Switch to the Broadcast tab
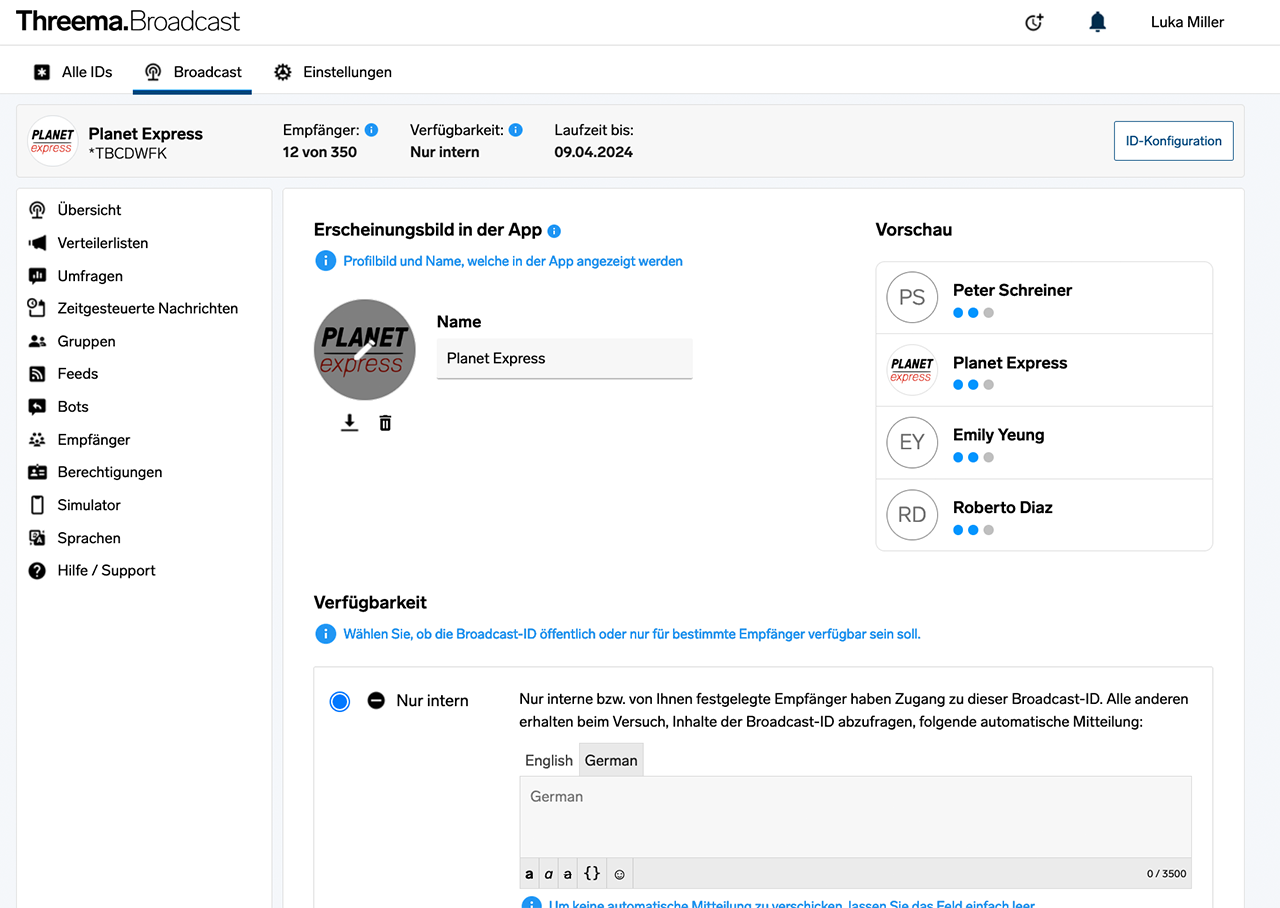Viewport: 1280px width, 908px height. (x=192, y=72)
